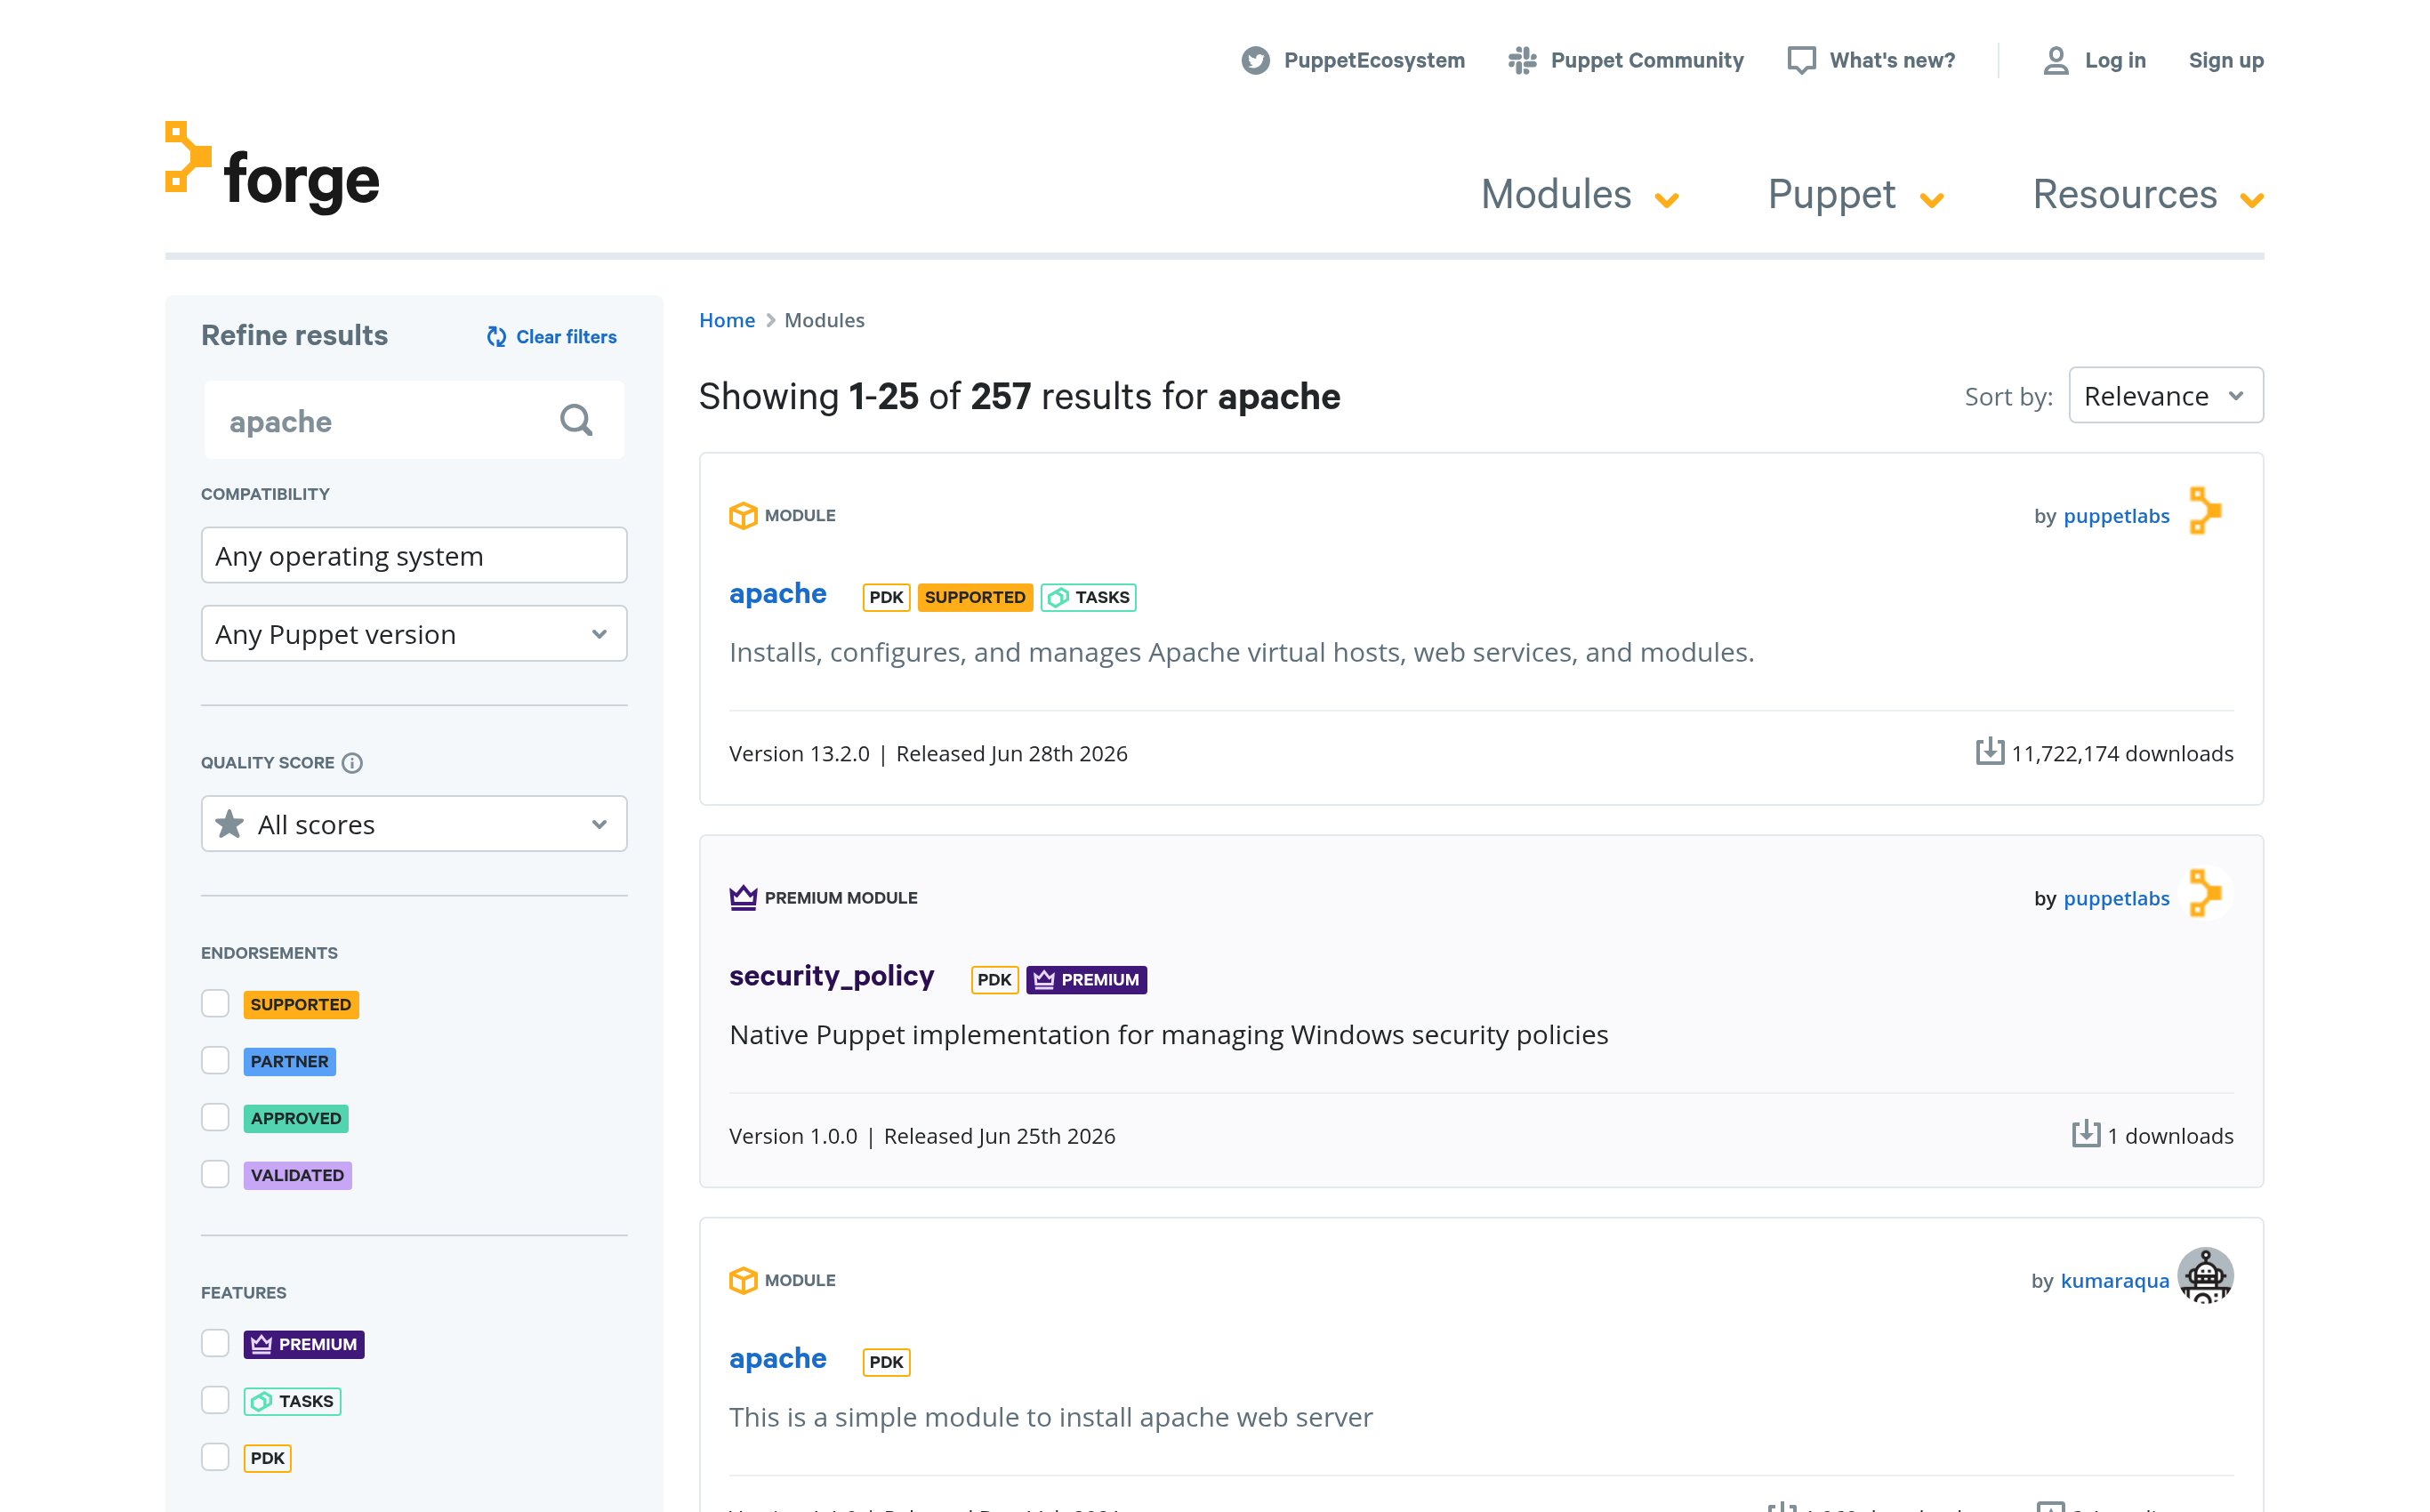2430x1512 pixels.
Task: Tick the VALIDATED endorsement checkbox
Action: click(x=215, y=1174)
